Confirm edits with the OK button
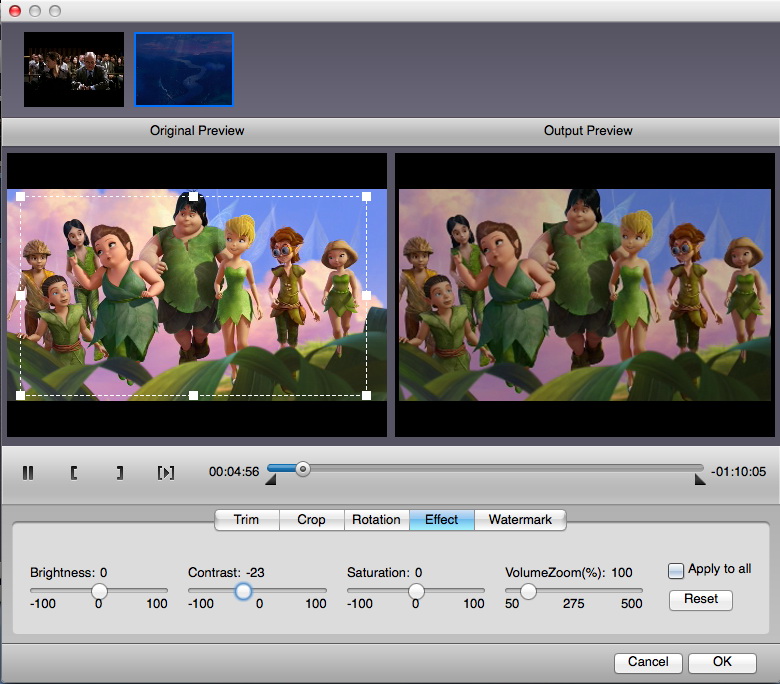This screenshot has height=684, width=780. tap(722, 662)
